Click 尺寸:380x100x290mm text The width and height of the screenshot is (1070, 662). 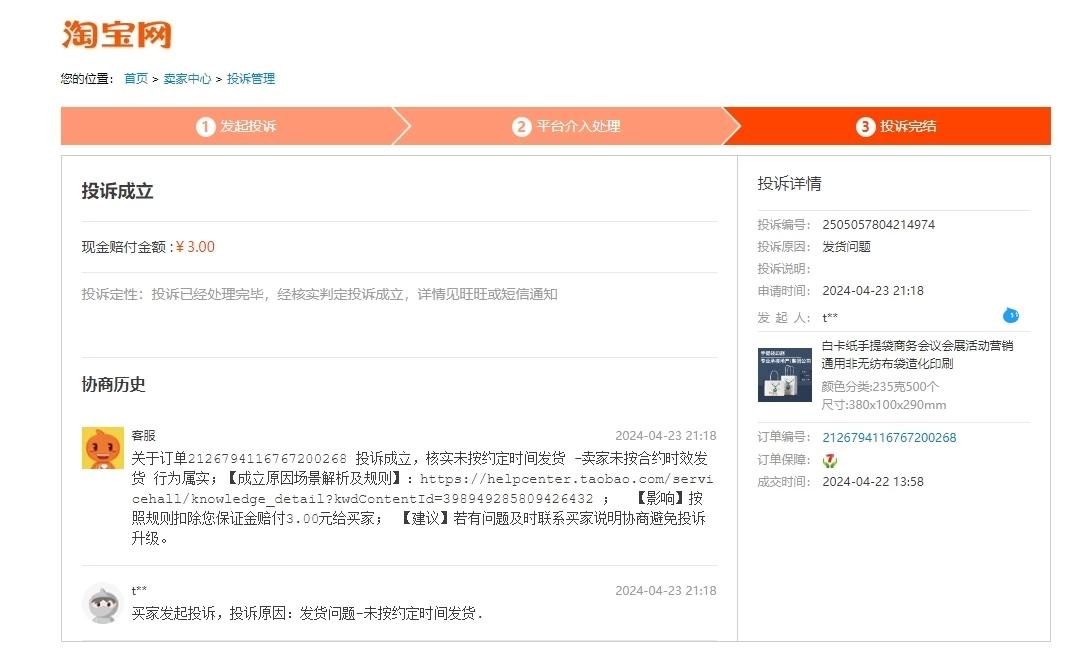click(884, 405)
